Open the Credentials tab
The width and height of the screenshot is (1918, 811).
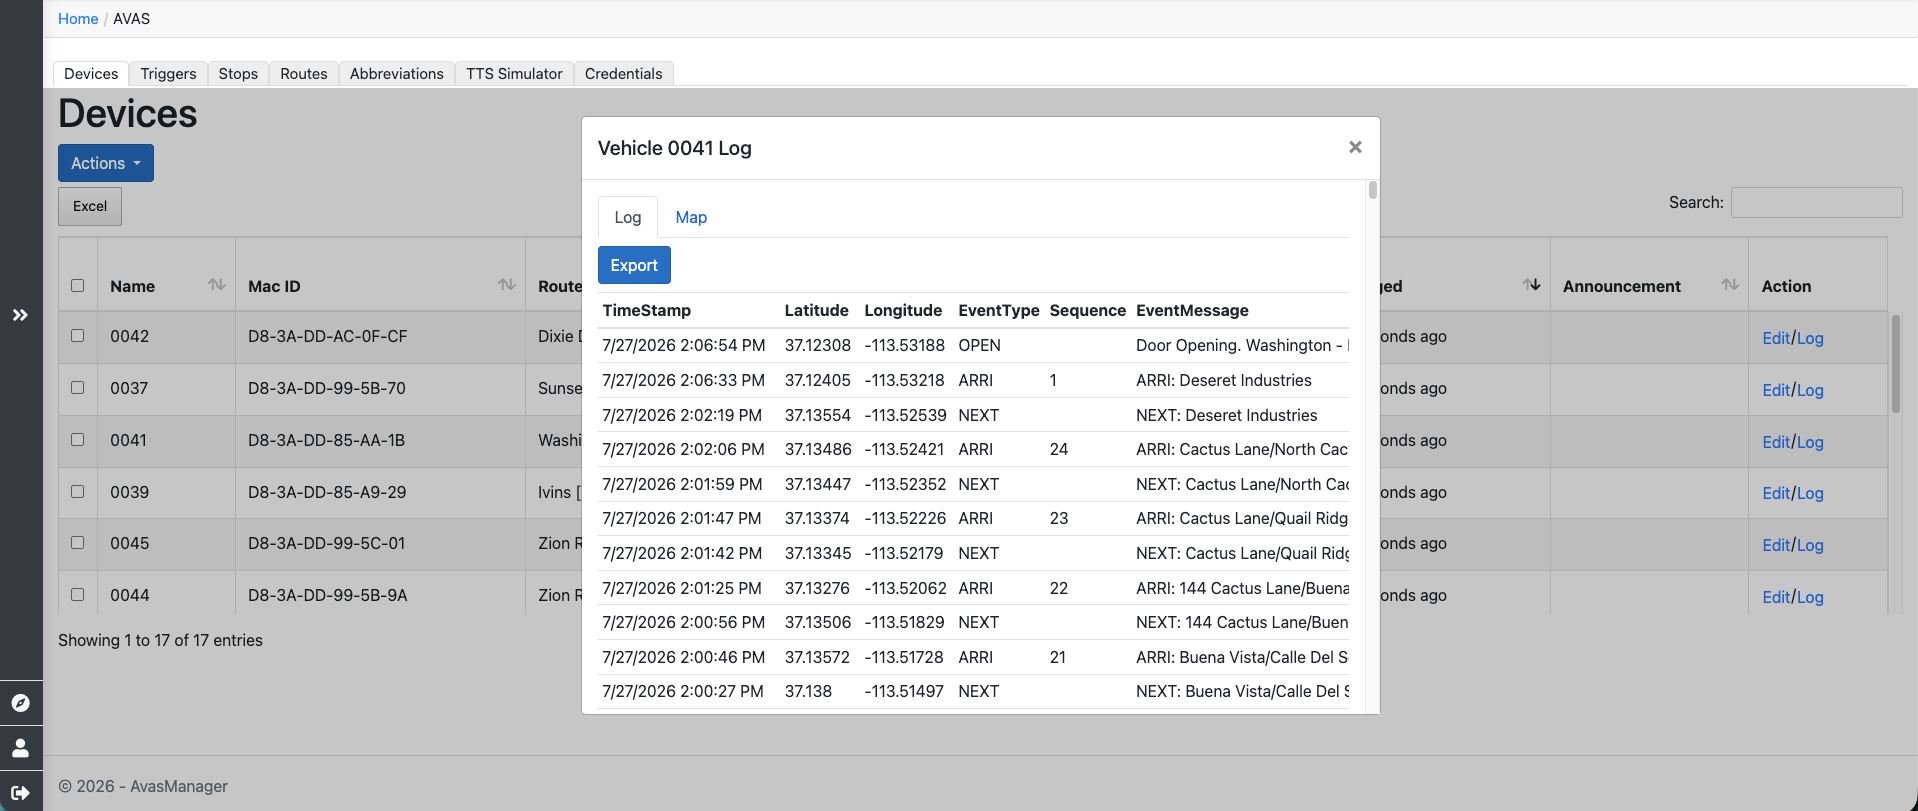point(624,74)
